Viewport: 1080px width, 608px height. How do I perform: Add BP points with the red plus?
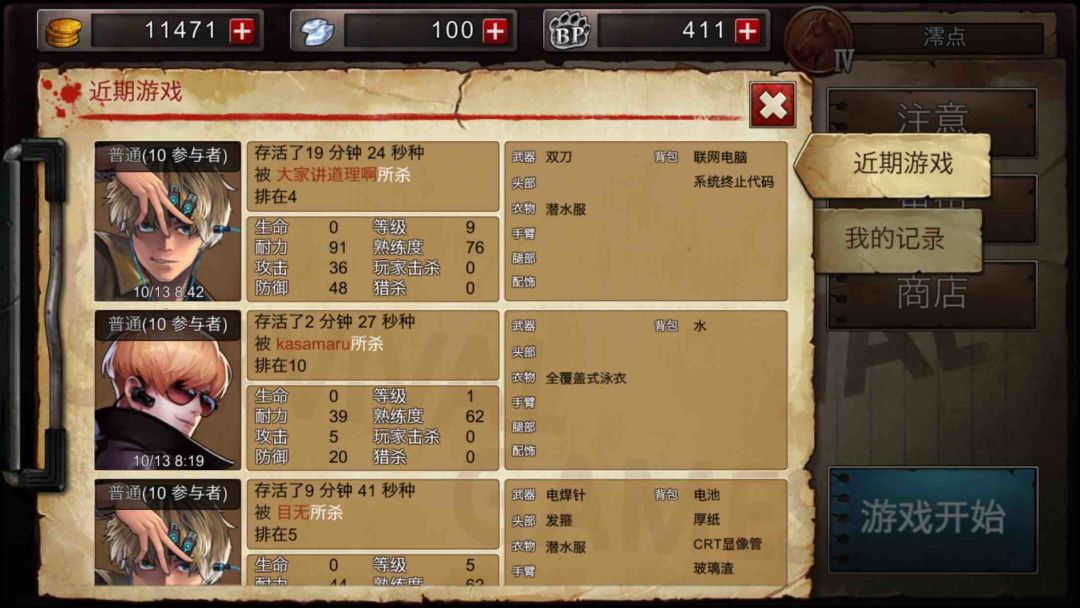coord(748,30)
